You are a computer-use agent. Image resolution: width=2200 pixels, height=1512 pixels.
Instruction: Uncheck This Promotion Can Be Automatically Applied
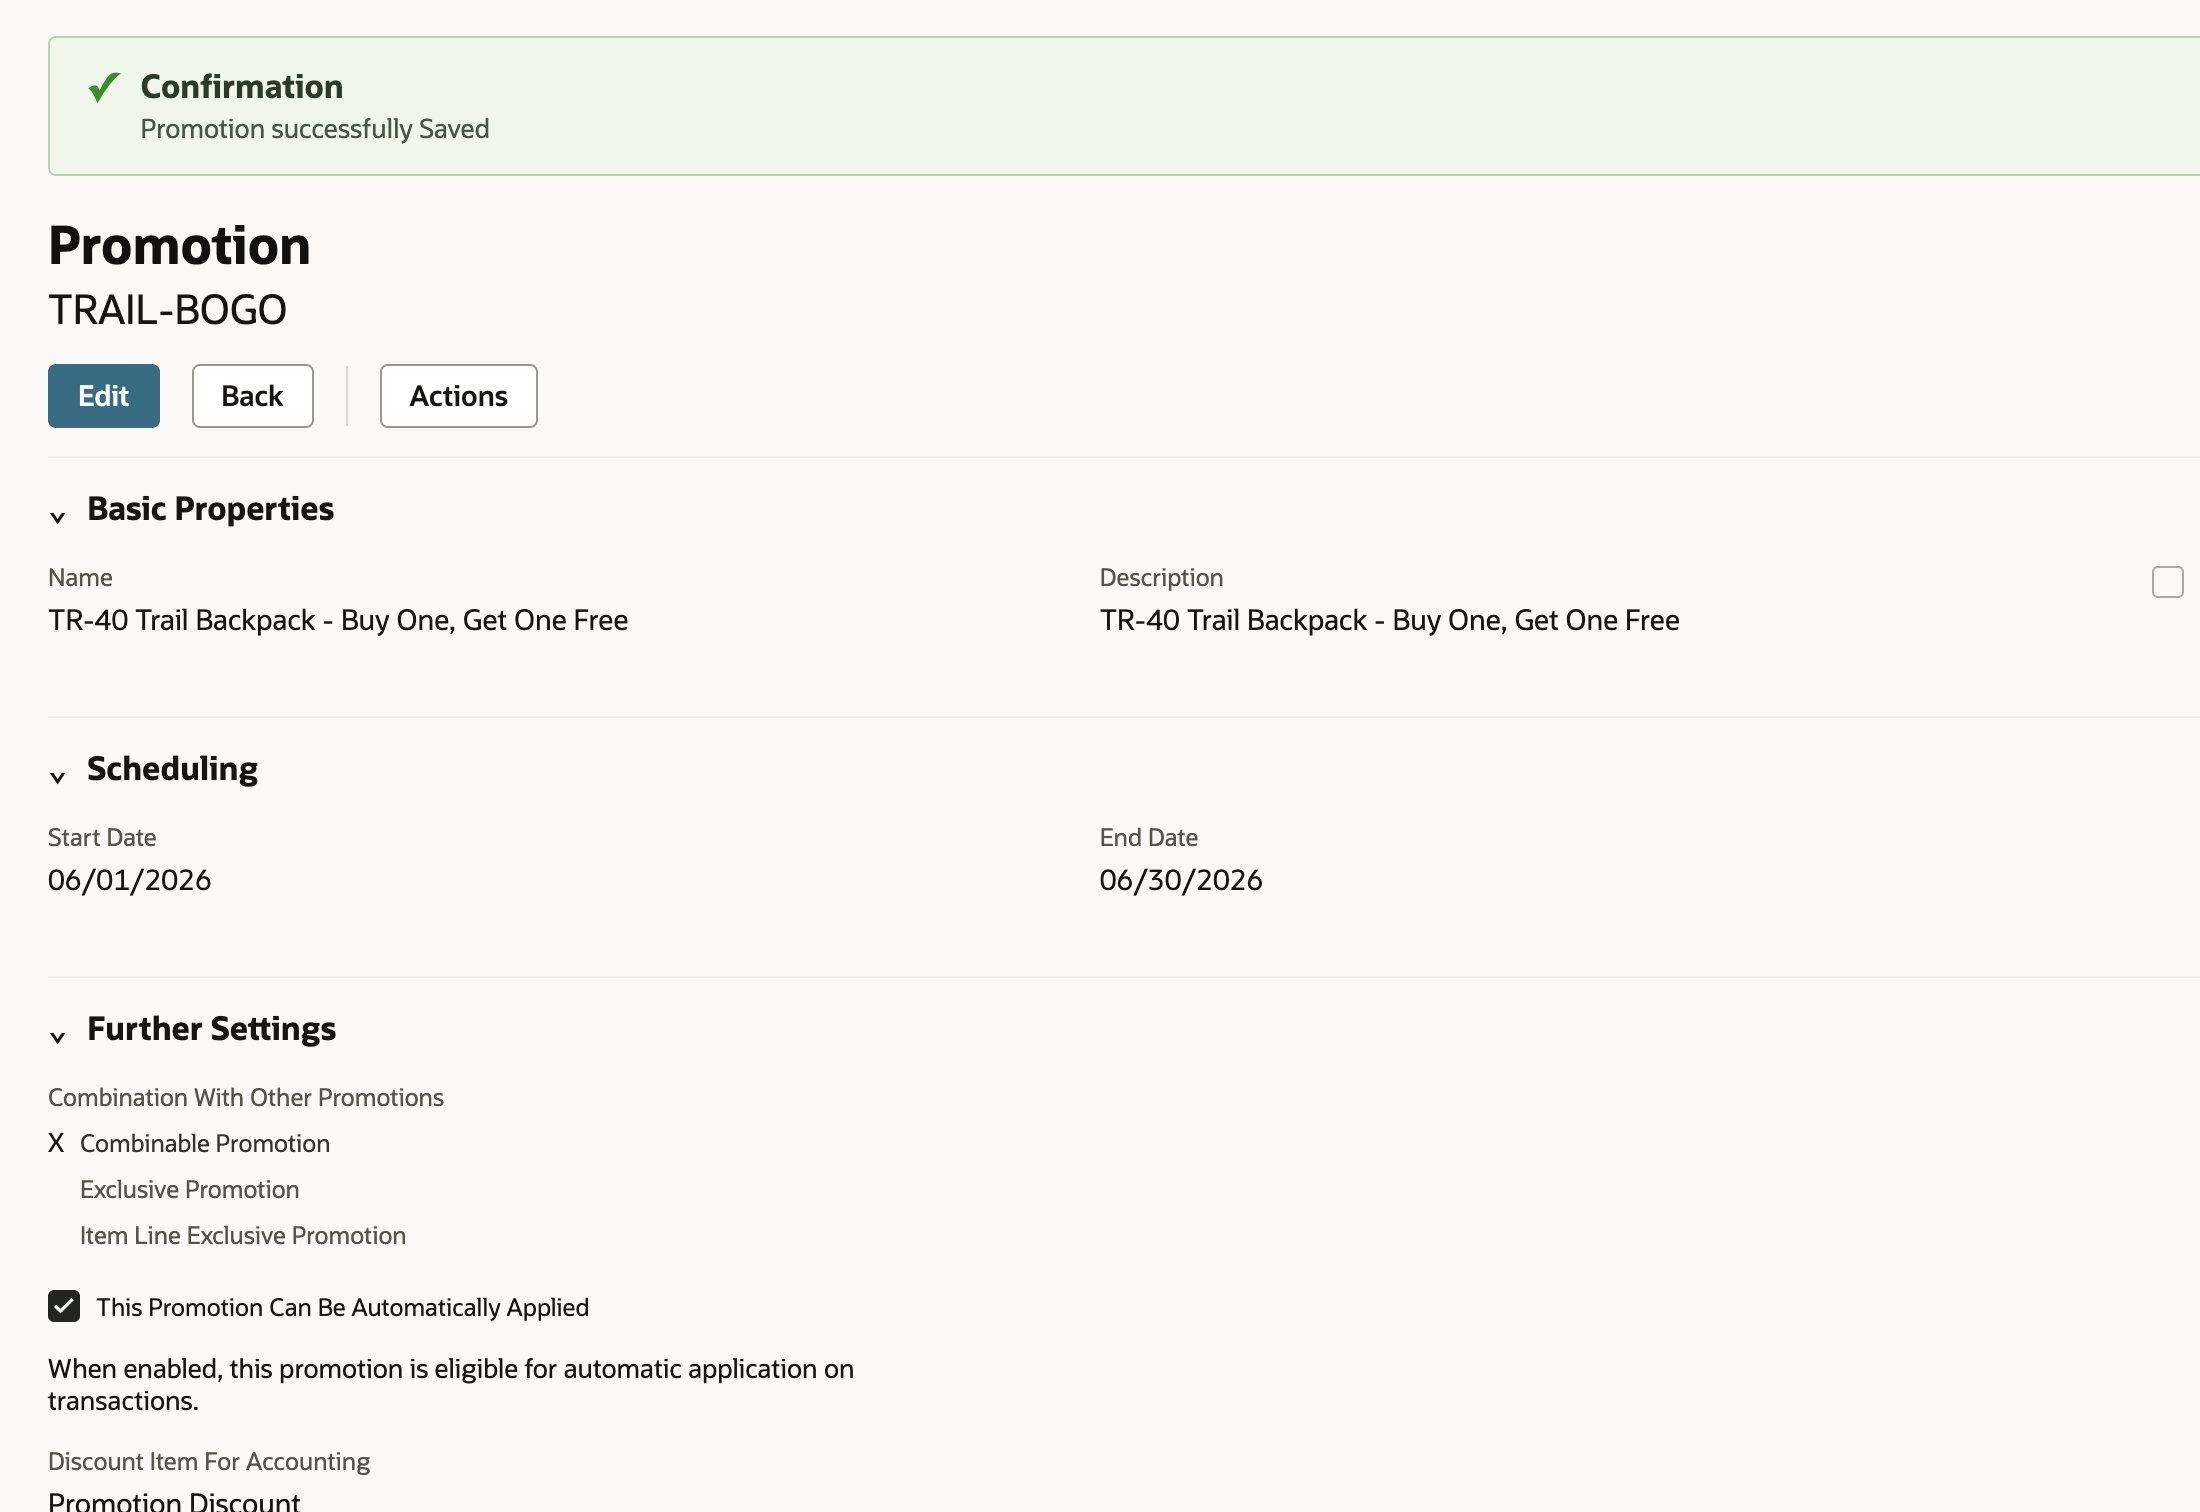click(x=64, y=1306)
